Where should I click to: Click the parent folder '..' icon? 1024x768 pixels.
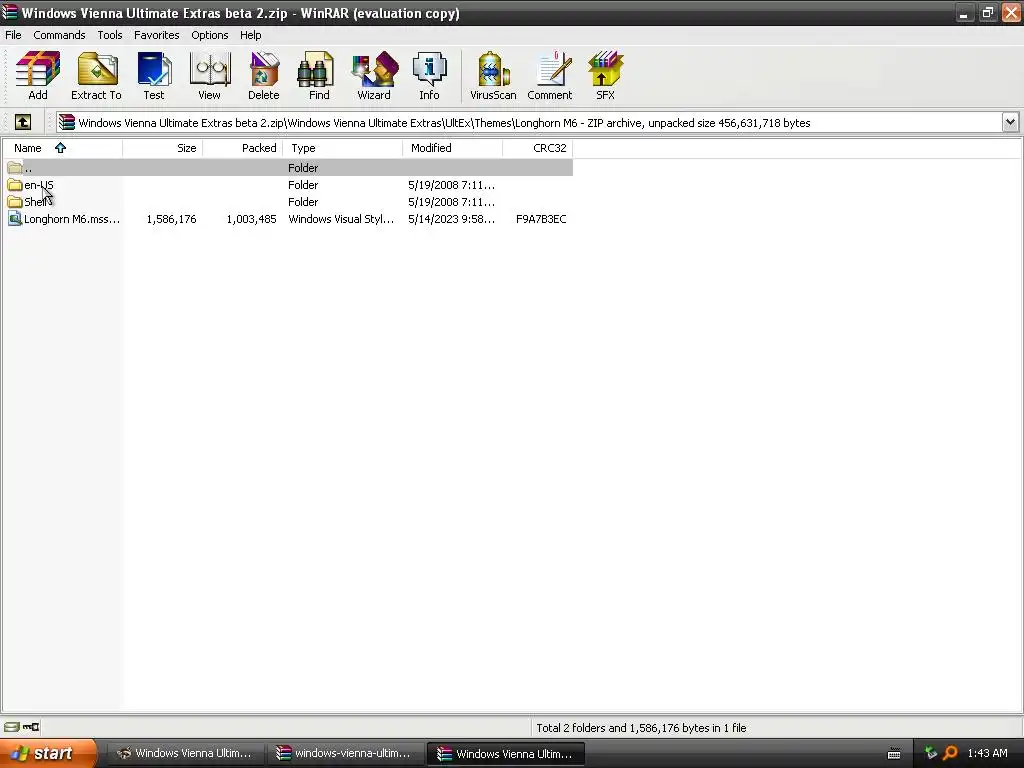[15, 168]
